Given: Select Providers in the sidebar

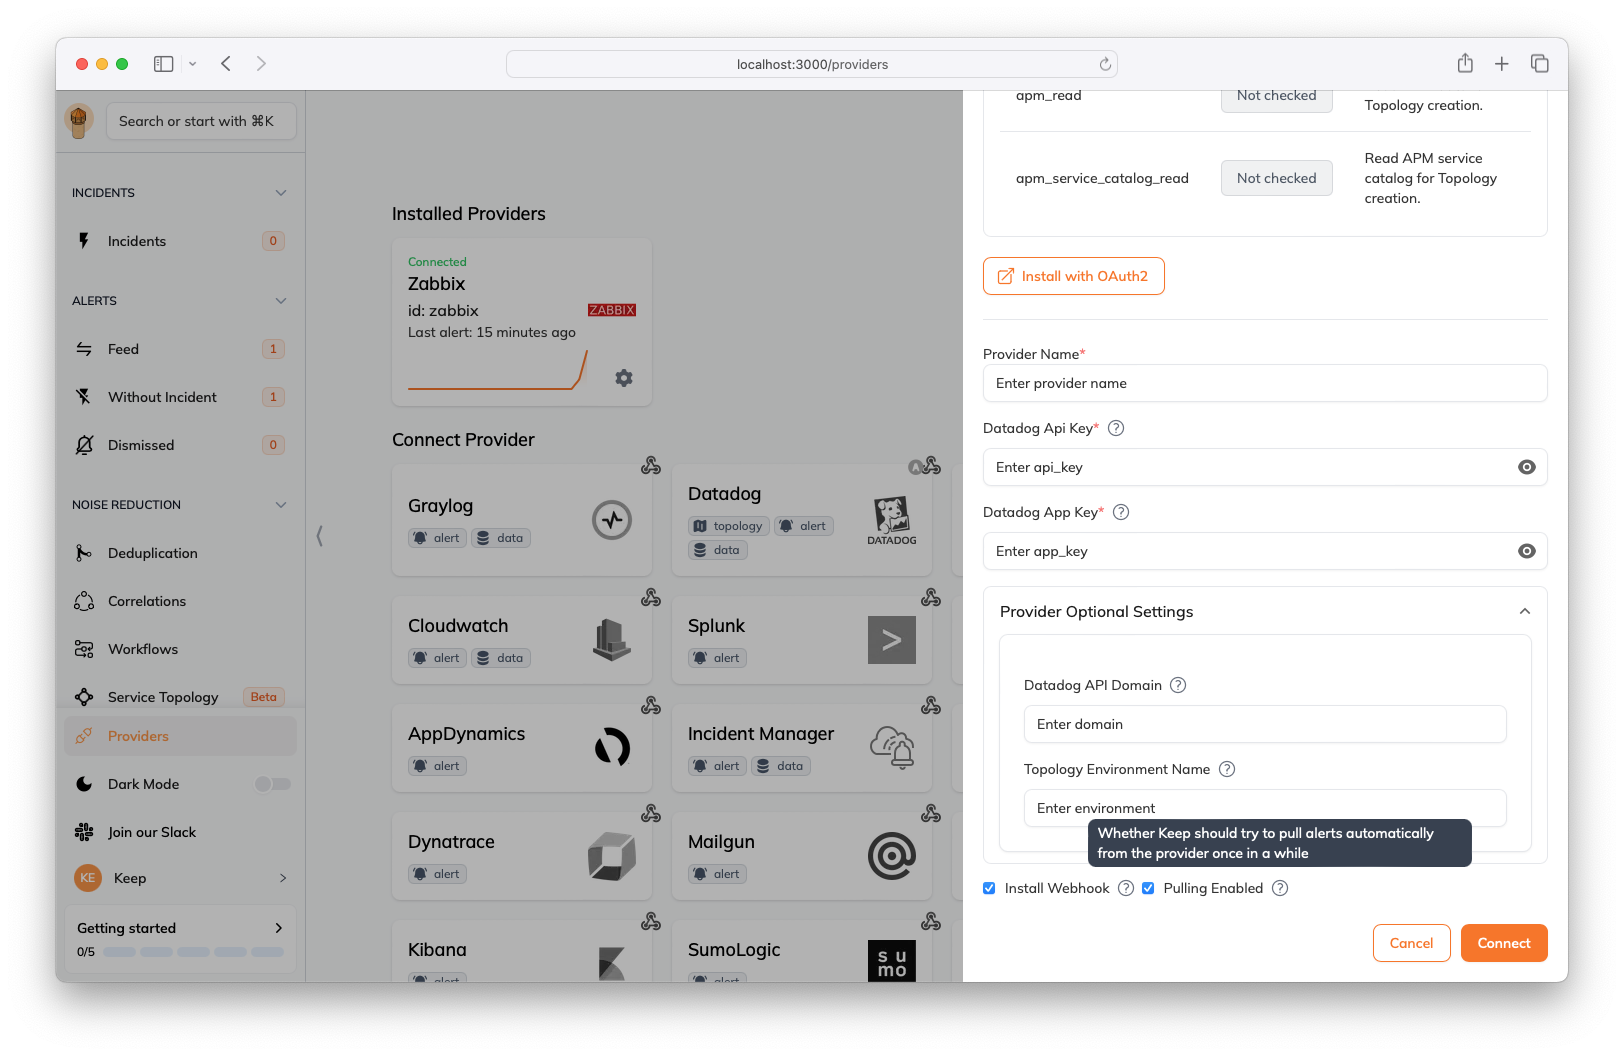Looking at the screenshot, I should [180, 736].
